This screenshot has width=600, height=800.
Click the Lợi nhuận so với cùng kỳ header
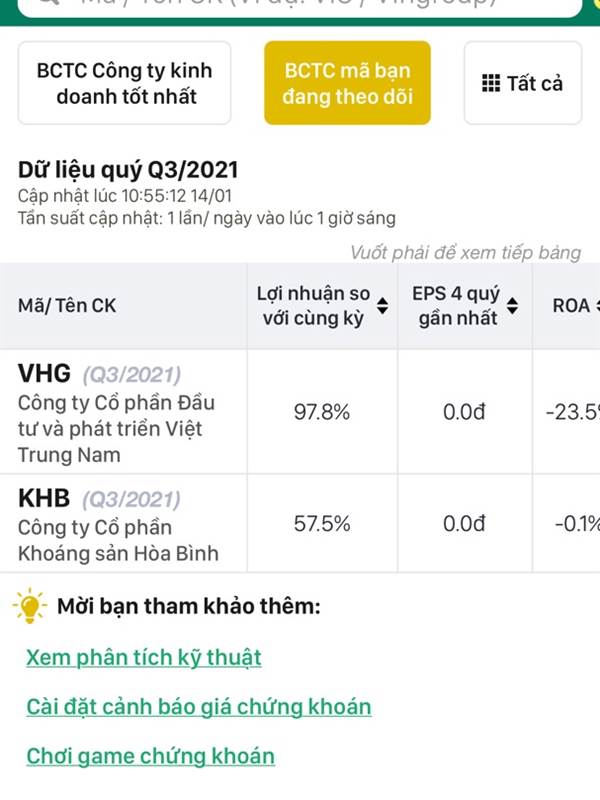(313, 306)
